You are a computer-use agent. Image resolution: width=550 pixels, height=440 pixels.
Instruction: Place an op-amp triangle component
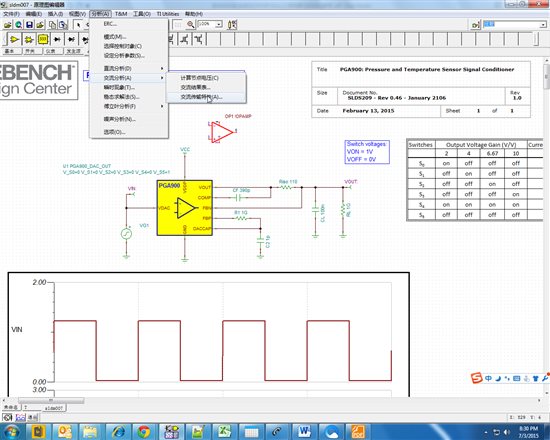coord(14,39)
